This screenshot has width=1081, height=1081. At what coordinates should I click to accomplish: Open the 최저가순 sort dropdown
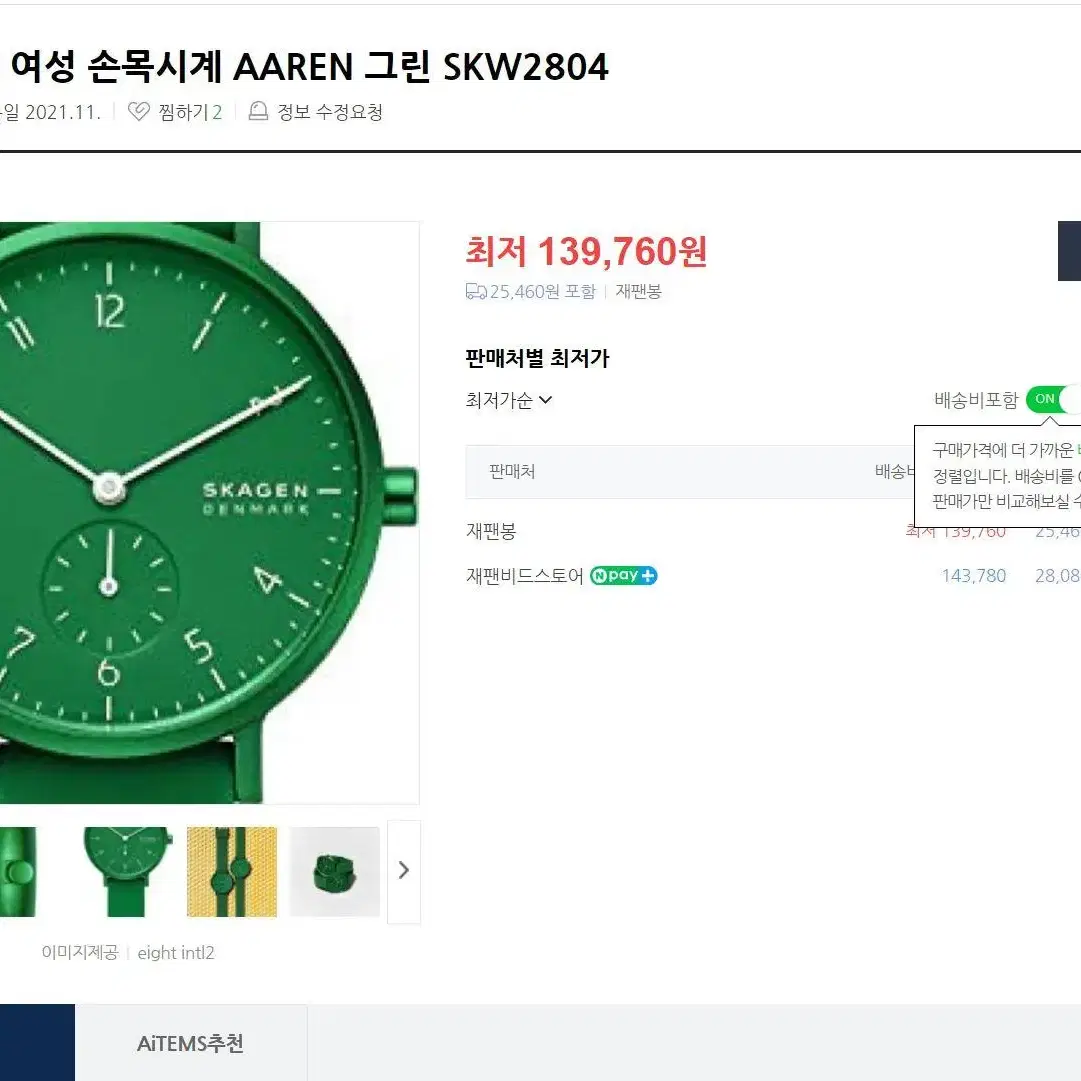[509, 400]
